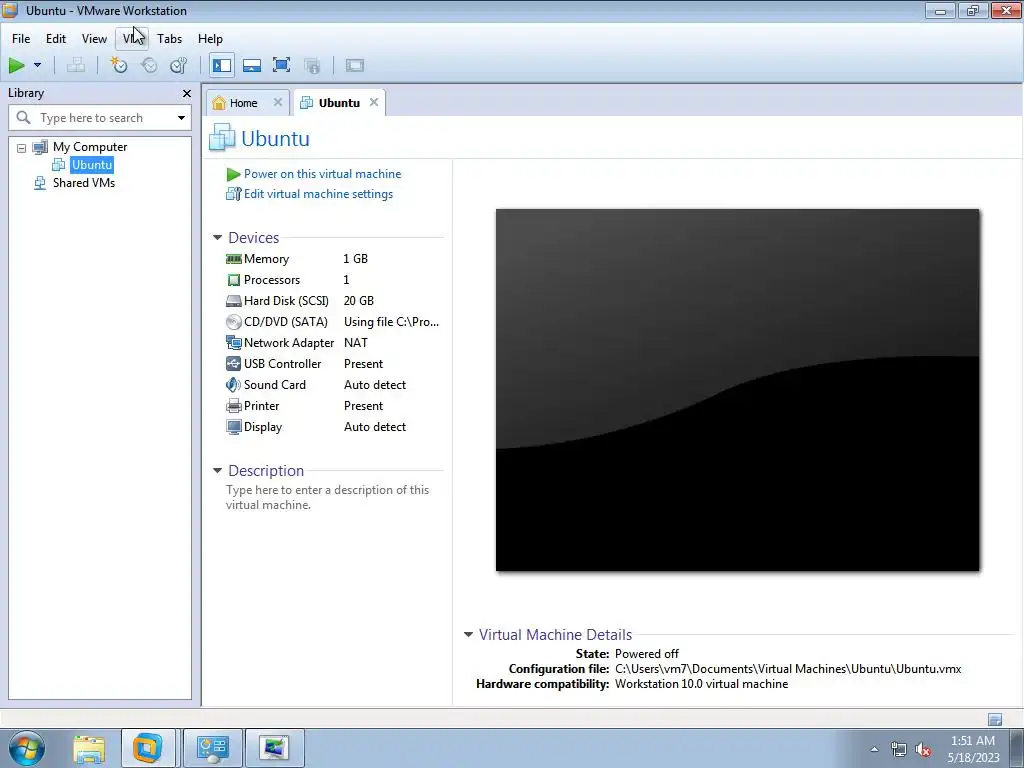Close the Ubuntu tab

[x=374, y=103]
